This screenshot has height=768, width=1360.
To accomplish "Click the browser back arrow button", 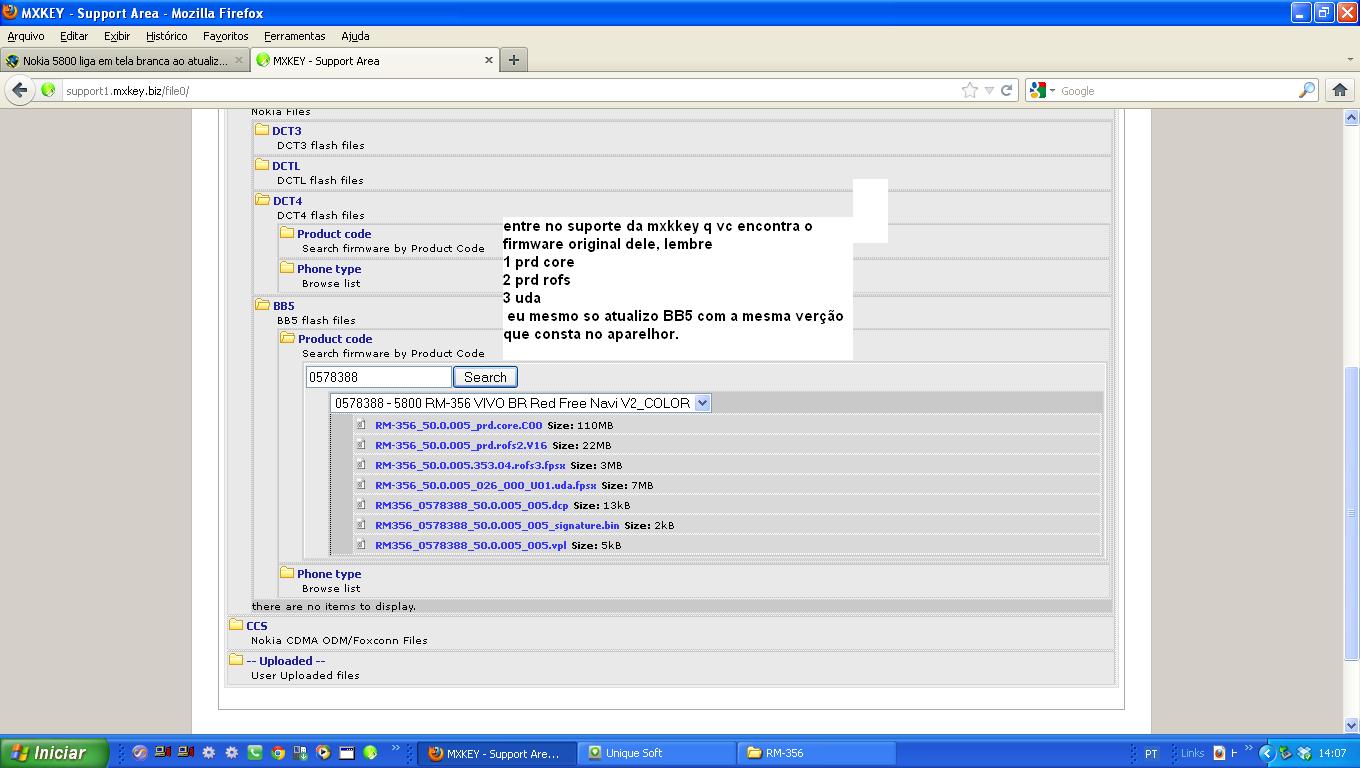I will (x=20, y=90).
